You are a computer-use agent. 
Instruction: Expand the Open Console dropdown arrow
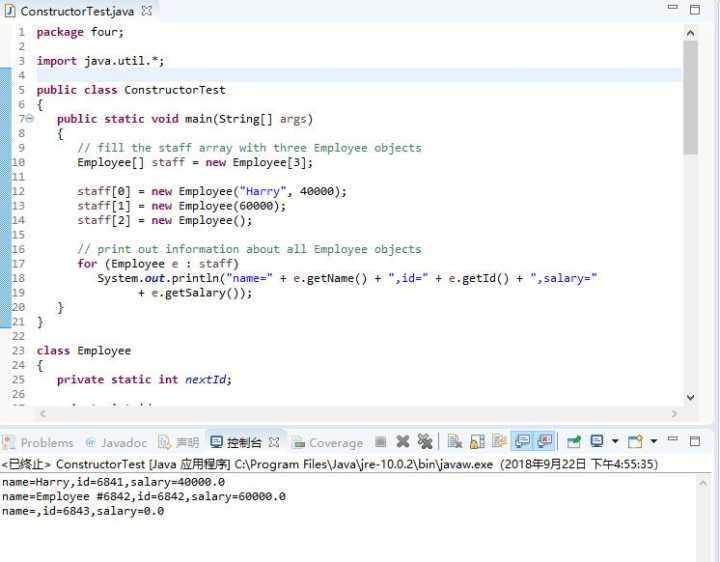tap(653, 442)
